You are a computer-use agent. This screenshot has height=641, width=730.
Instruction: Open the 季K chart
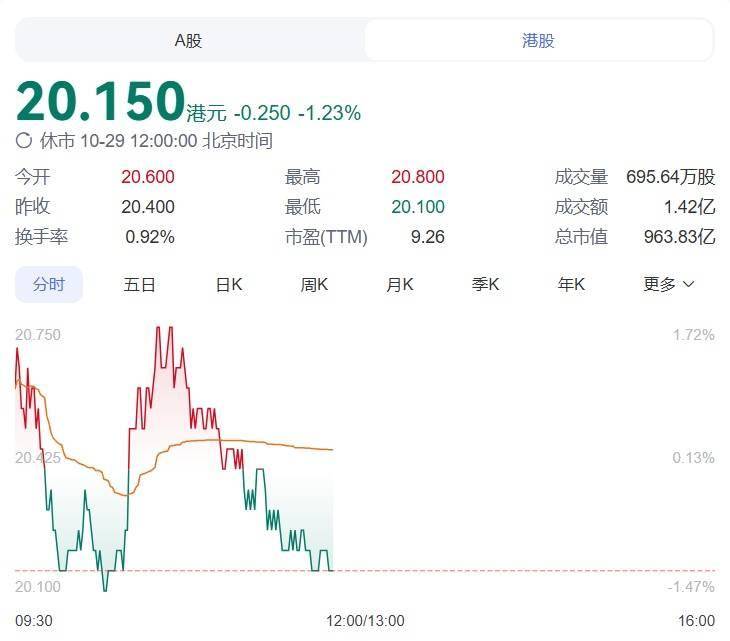point(486,284)
